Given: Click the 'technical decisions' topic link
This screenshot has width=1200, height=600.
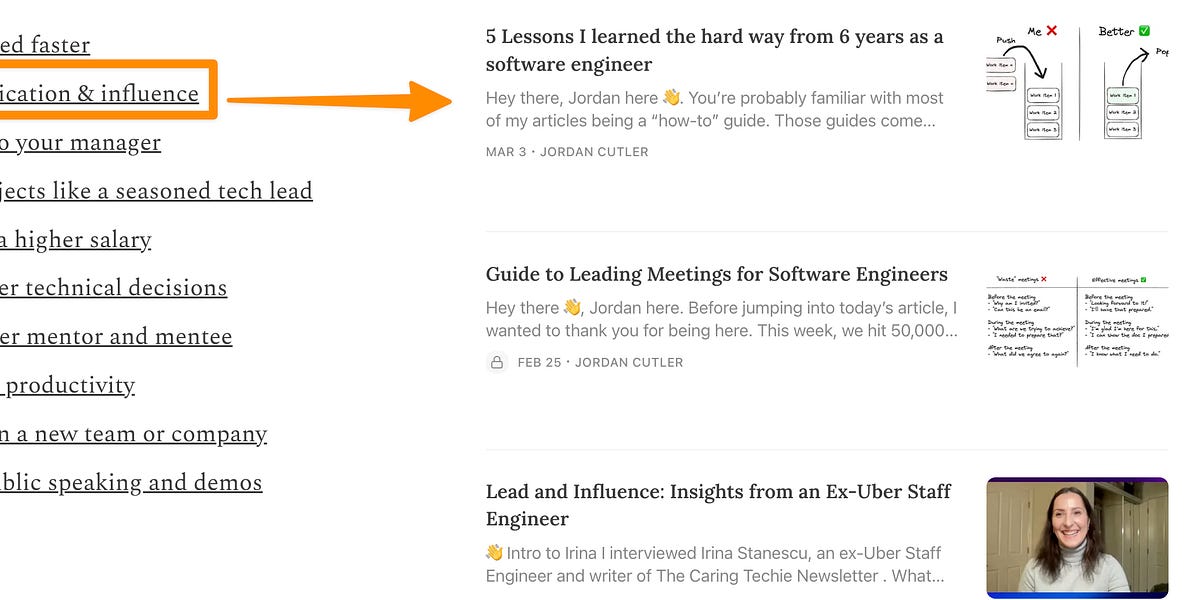Looking at the screenshot, I should 113,287.
